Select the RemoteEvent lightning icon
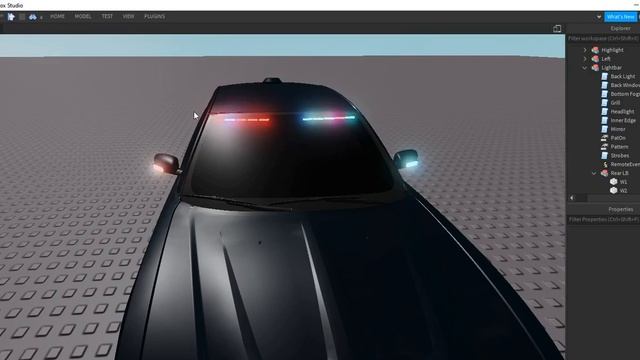 (605, 164)
